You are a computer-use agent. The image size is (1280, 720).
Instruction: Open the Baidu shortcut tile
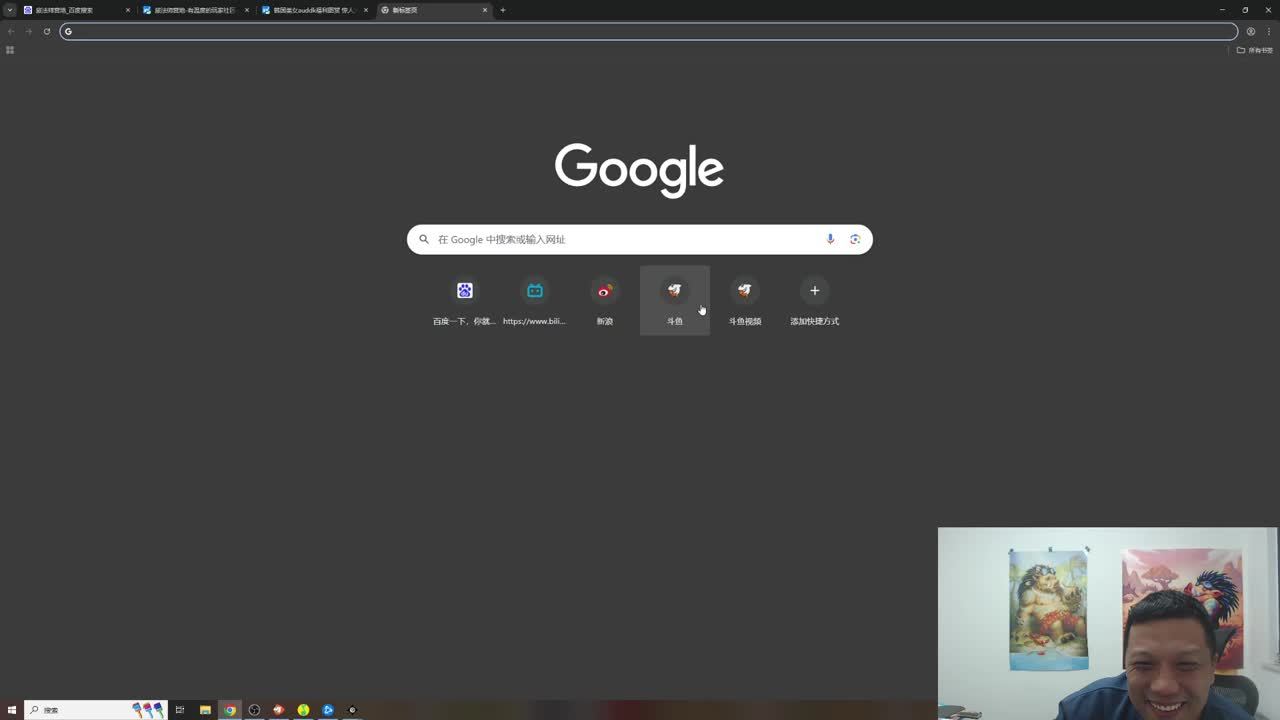tap(465, 299)
